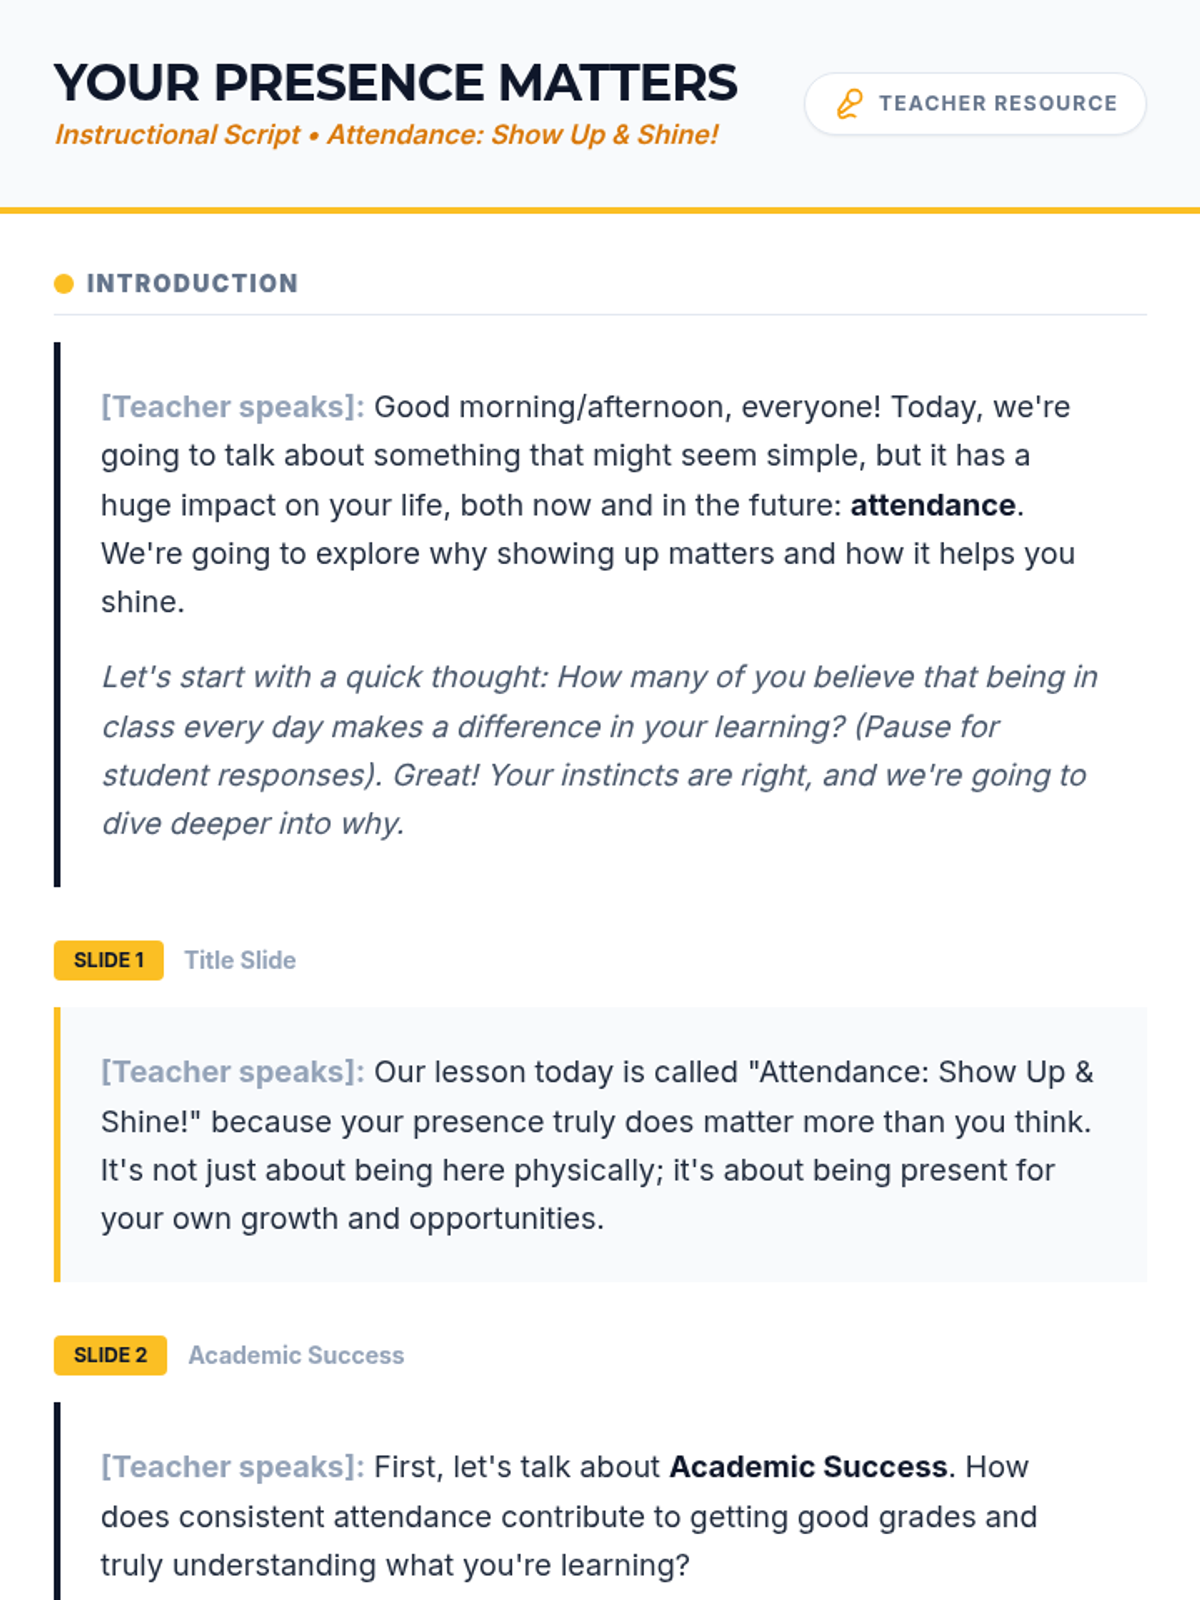Image resolution: width=1200 pixels, height=1600 pixels.
Task: Select the Slide 1 yellow label
Action: (109, 960)
